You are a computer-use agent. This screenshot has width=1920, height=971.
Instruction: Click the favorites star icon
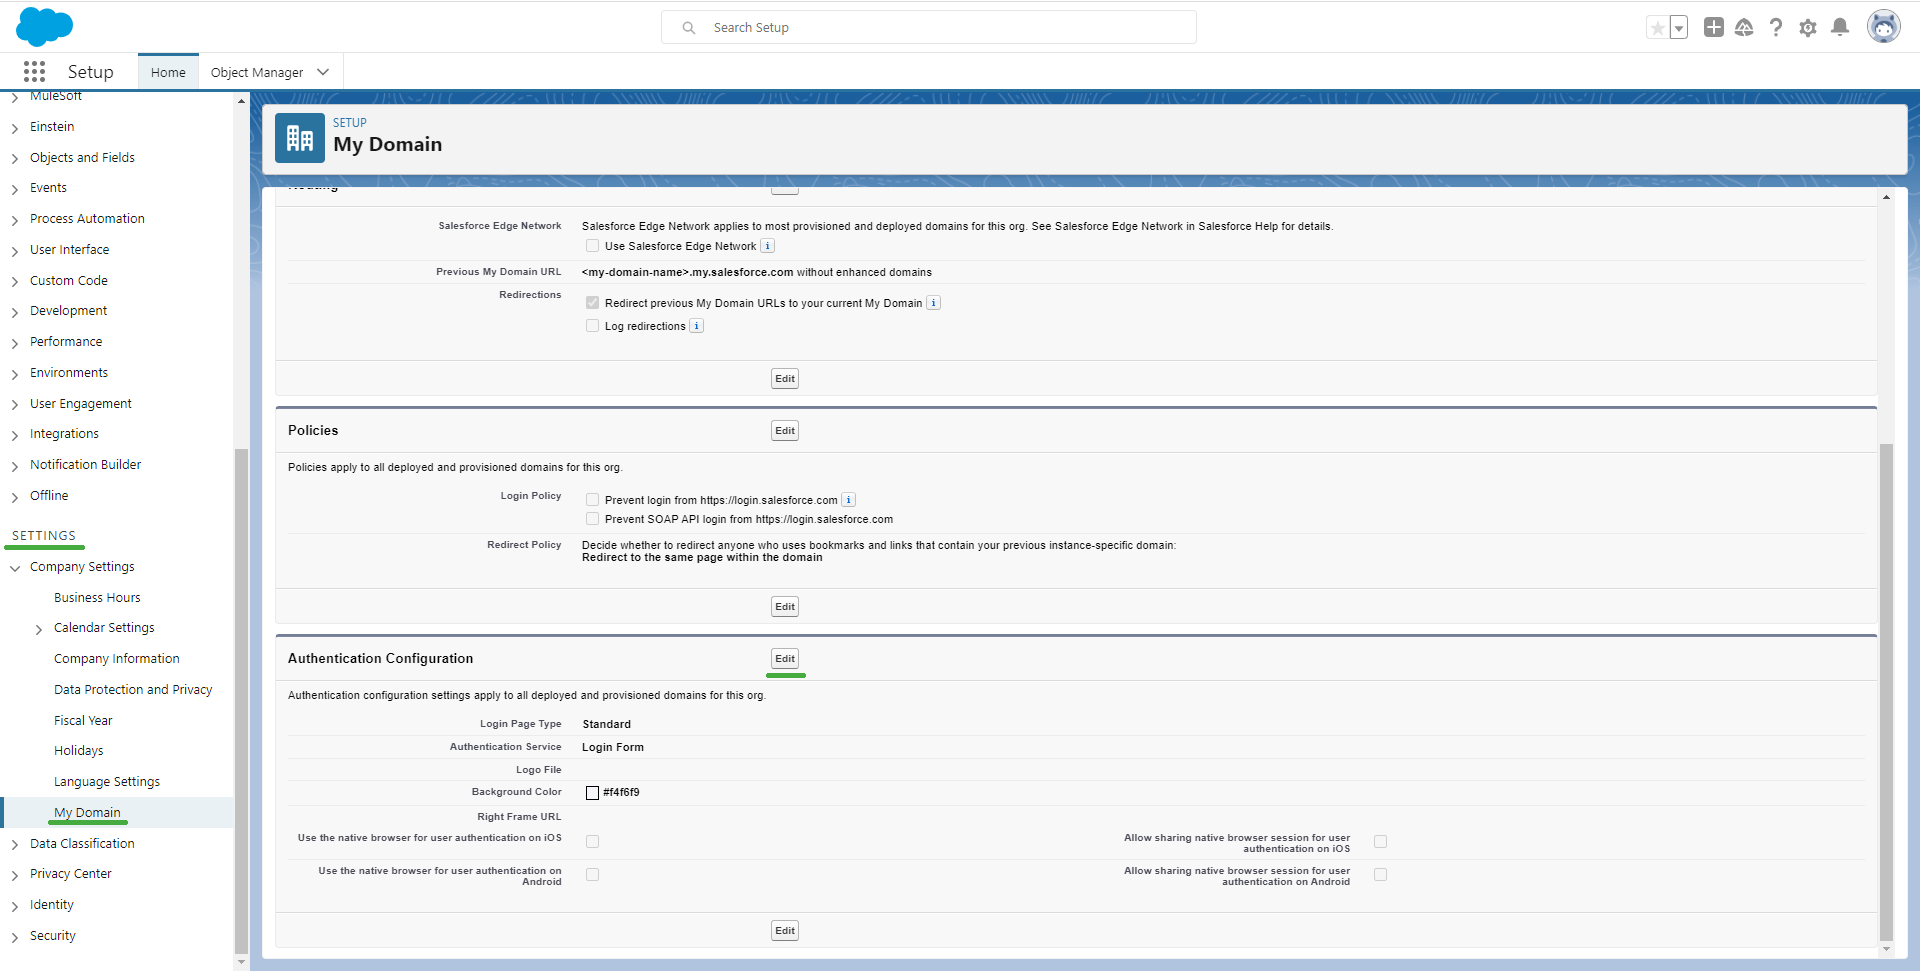click(x=1658, y=28)
